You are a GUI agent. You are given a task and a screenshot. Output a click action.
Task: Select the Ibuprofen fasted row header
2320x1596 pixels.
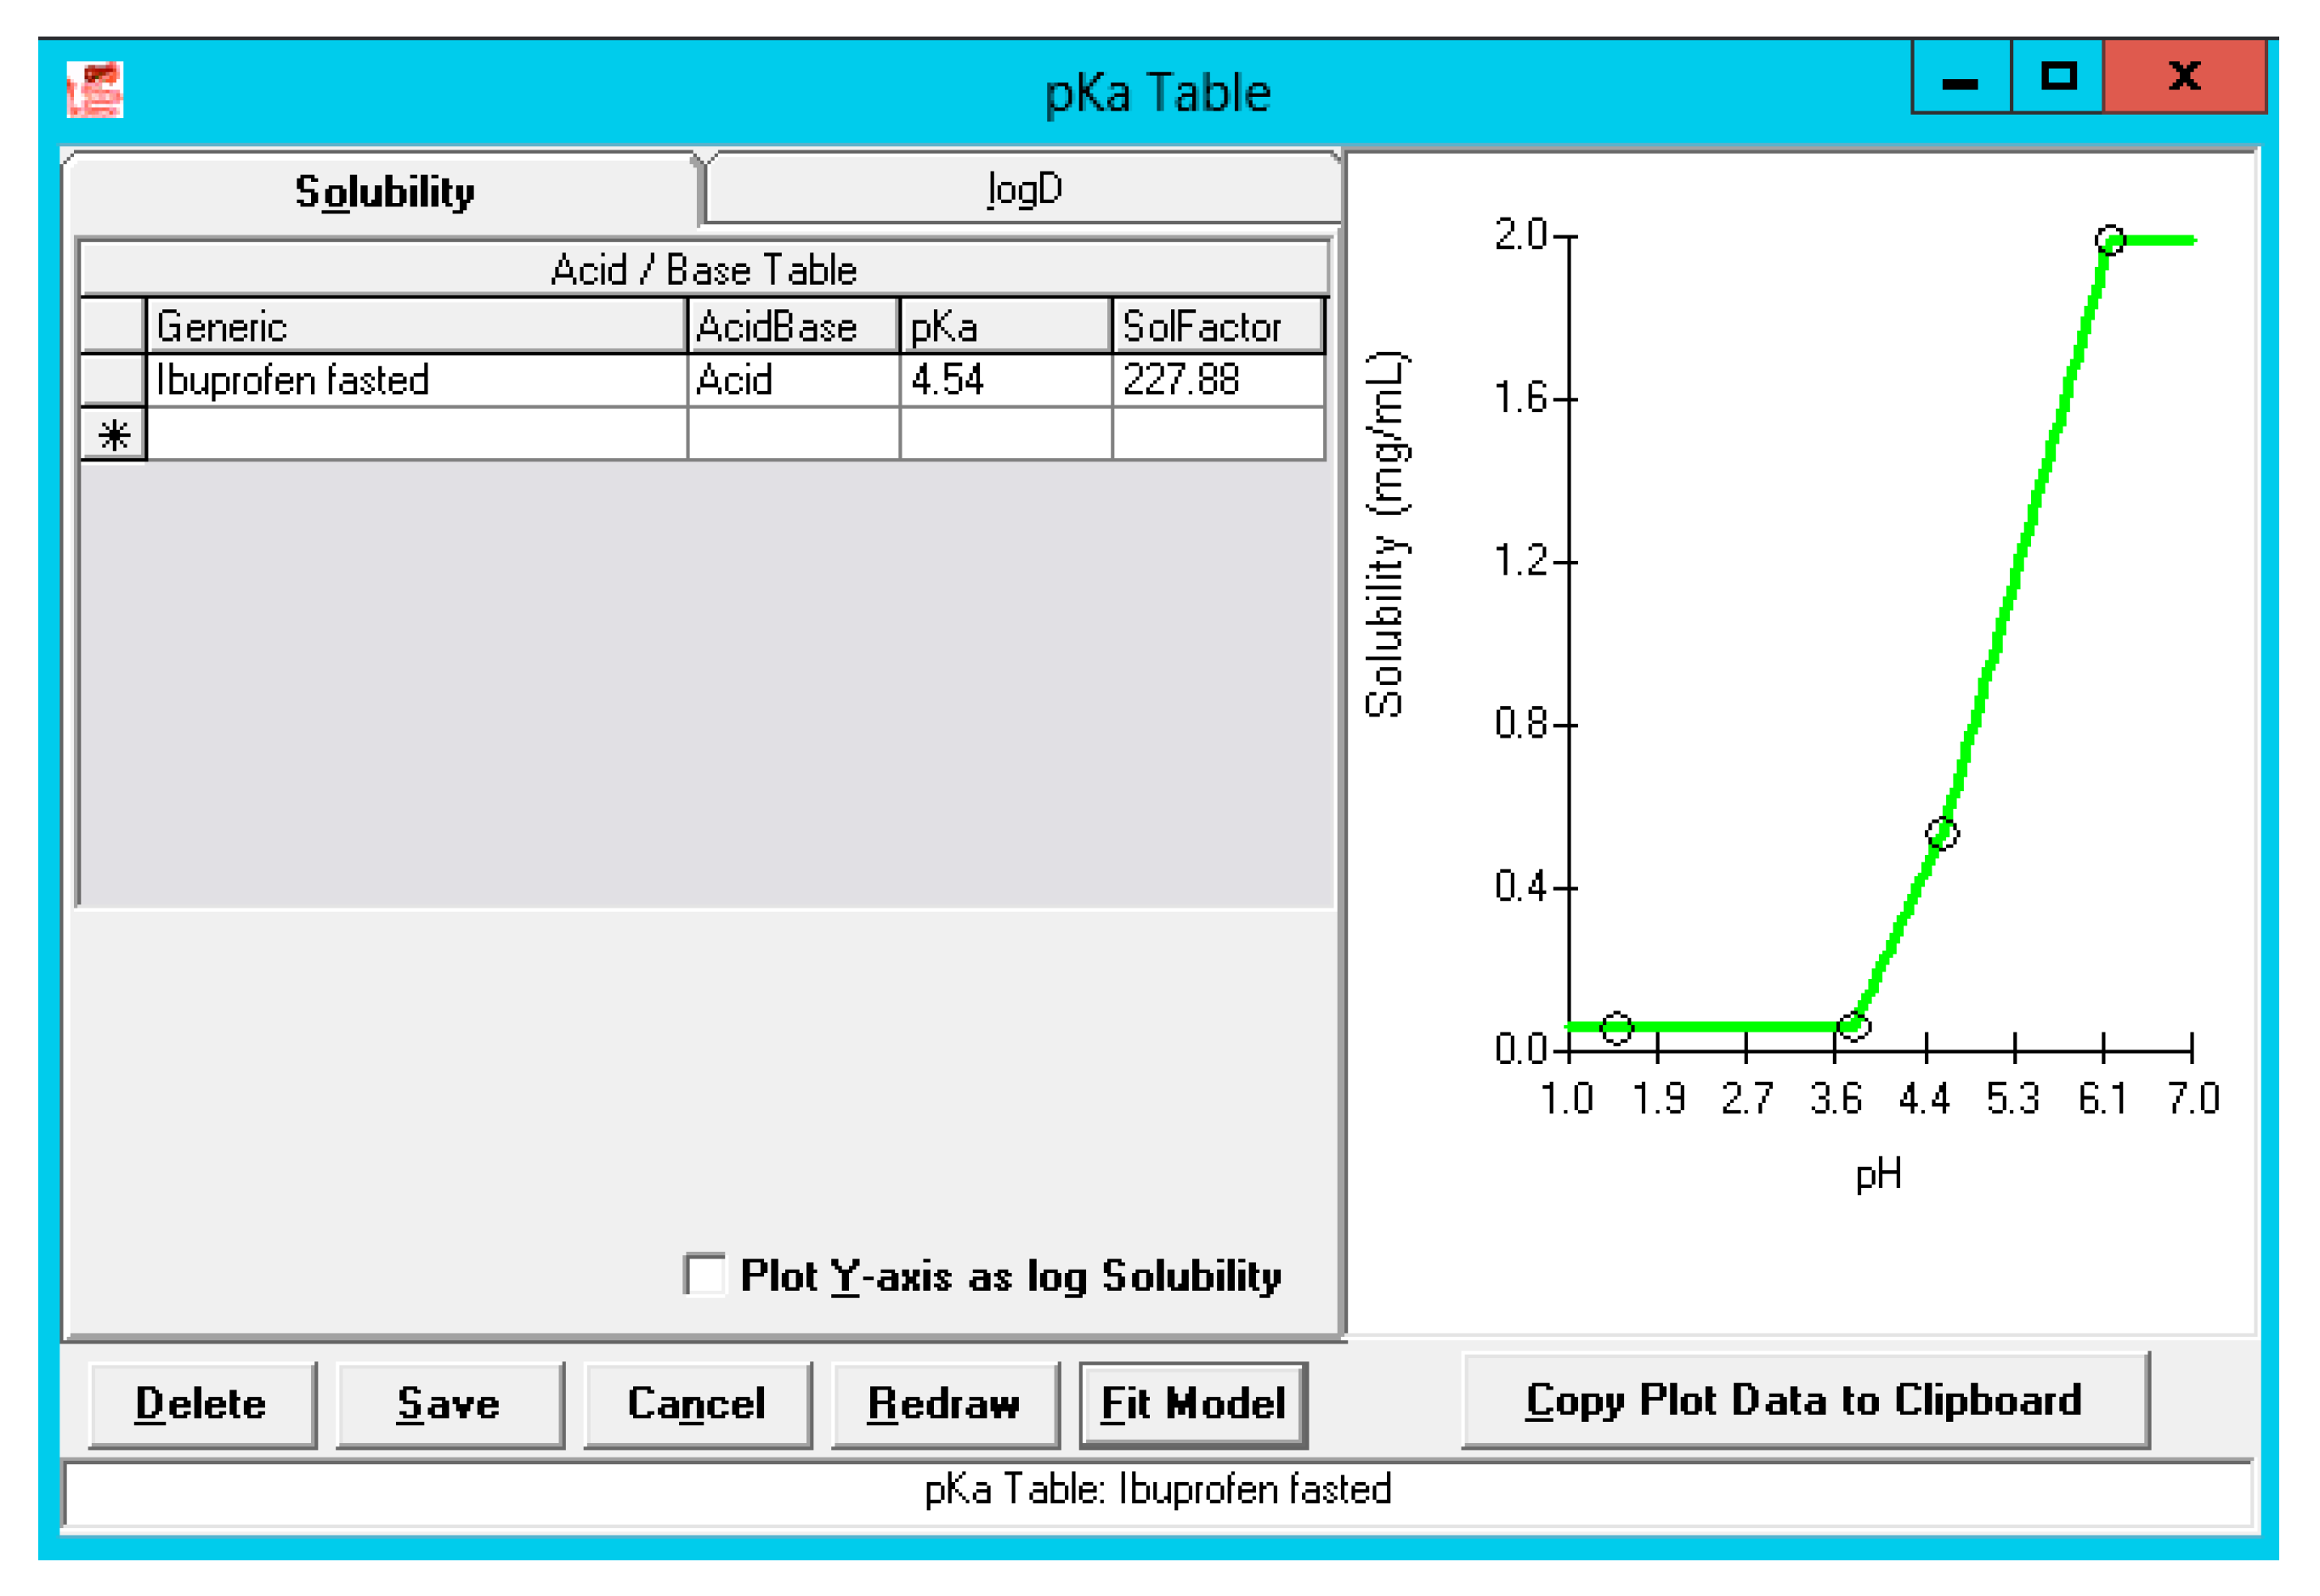114,380
